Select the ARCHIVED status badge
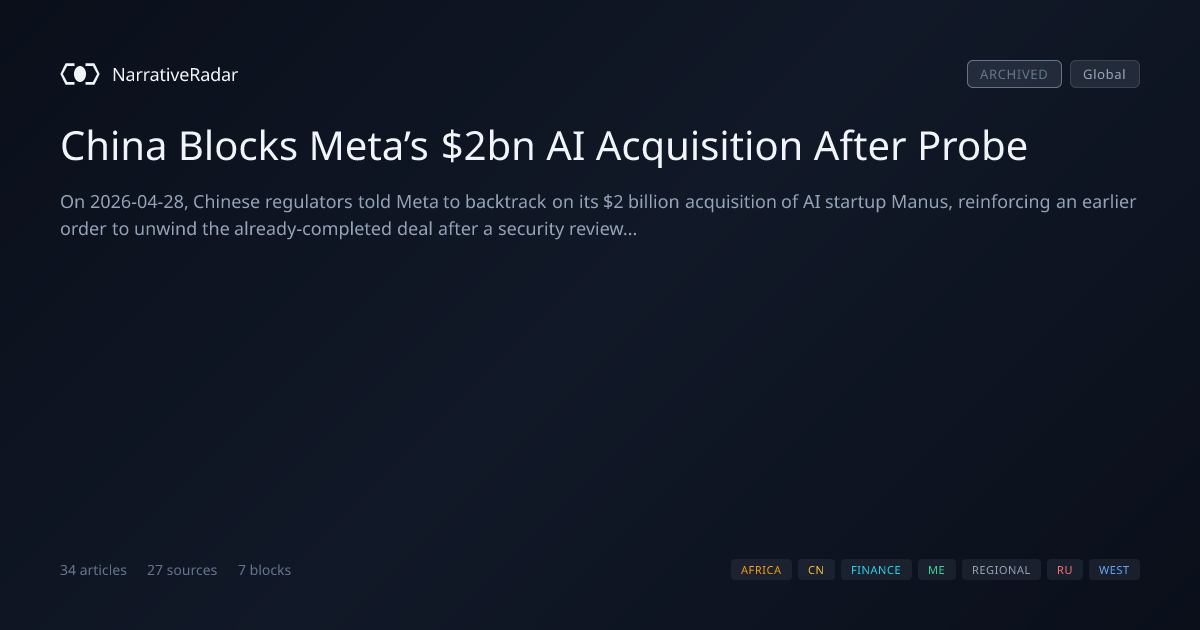The width and height of the screenshot is (1200, 630). click(x=1014, y=74)
